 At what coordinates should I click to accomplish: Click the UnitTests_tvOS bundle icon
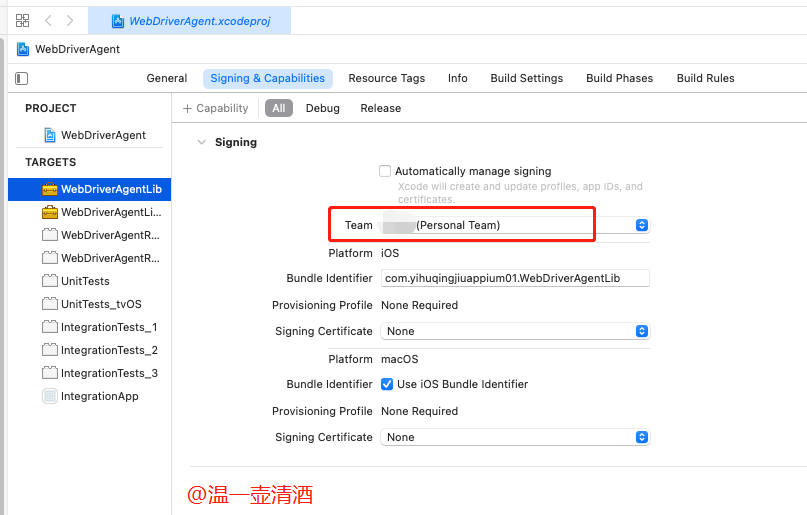coord(50,304)
